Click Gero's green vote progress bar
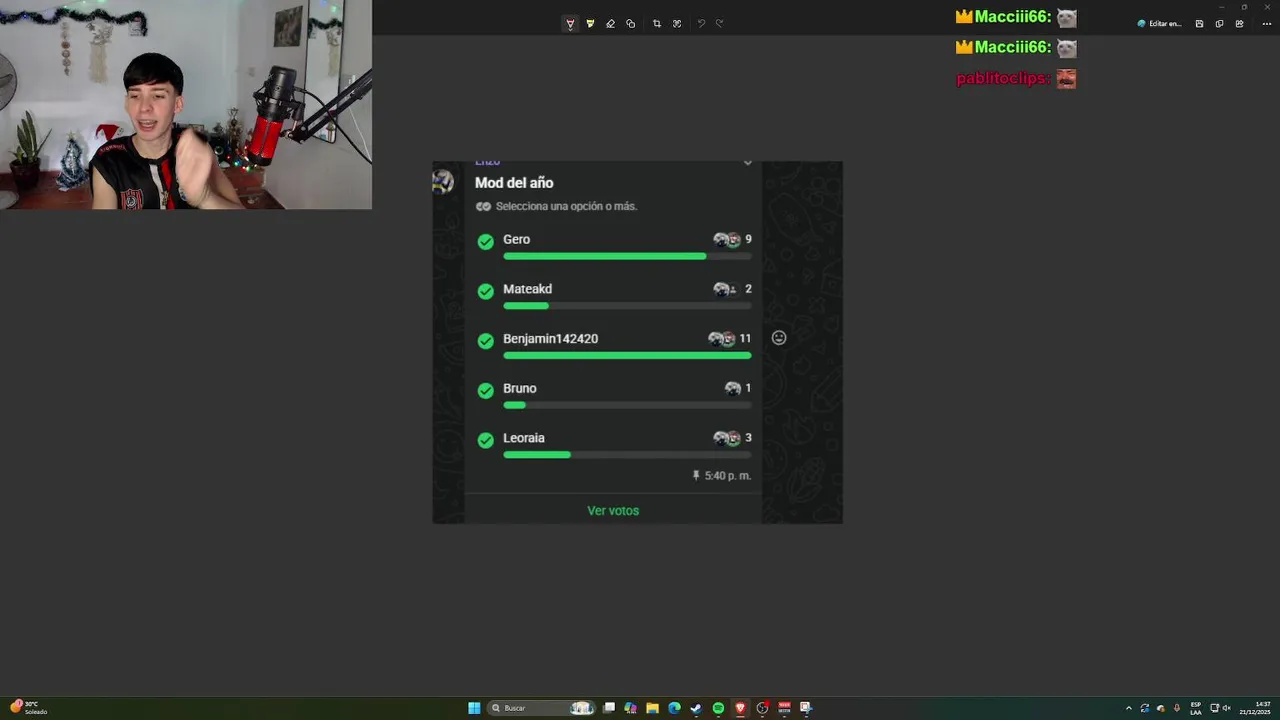The height and width of the screenshot is (720, 1280). [x=604, y=256]
